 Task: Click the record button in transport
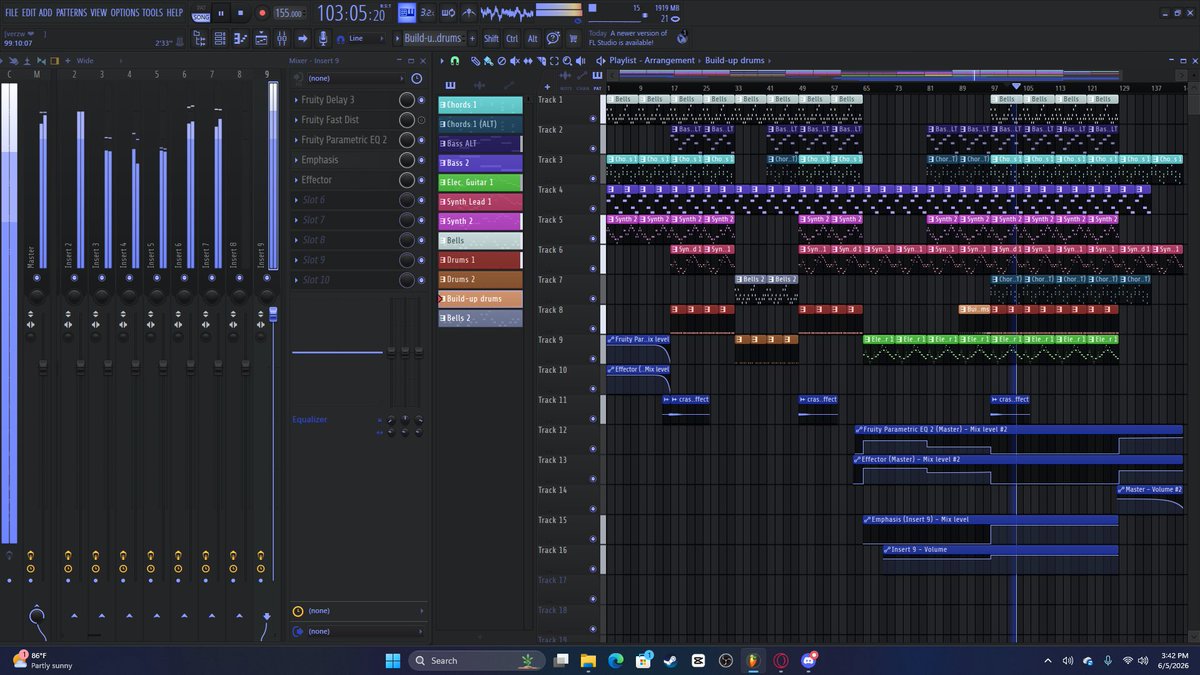[x=261, y=13]
